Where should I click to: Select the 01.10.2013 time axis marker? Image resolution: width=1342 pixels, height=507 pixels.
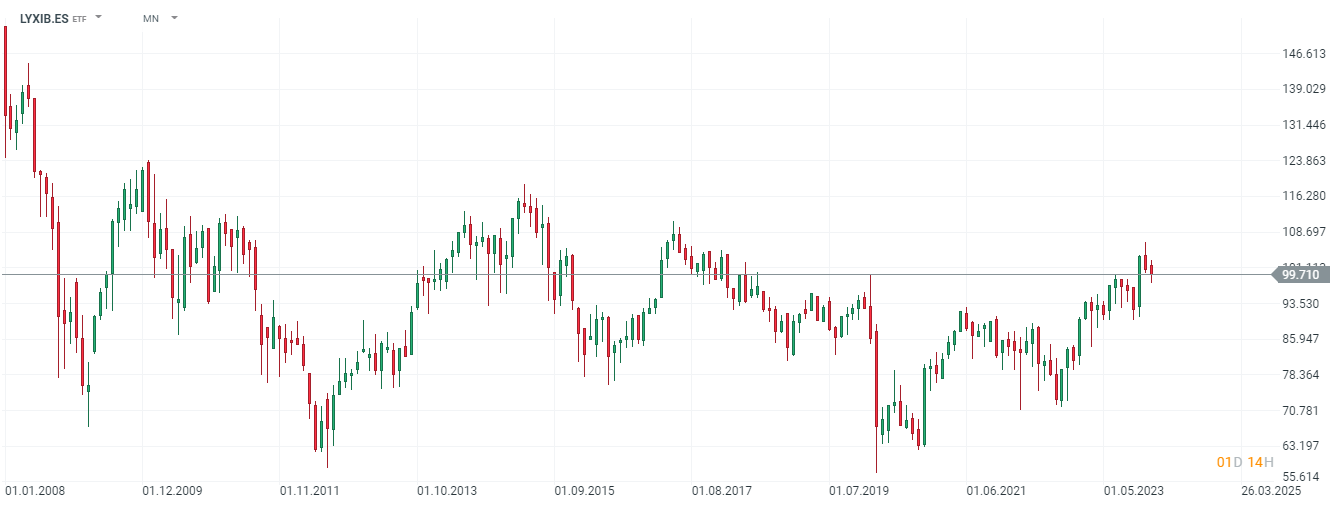(447, 491)
